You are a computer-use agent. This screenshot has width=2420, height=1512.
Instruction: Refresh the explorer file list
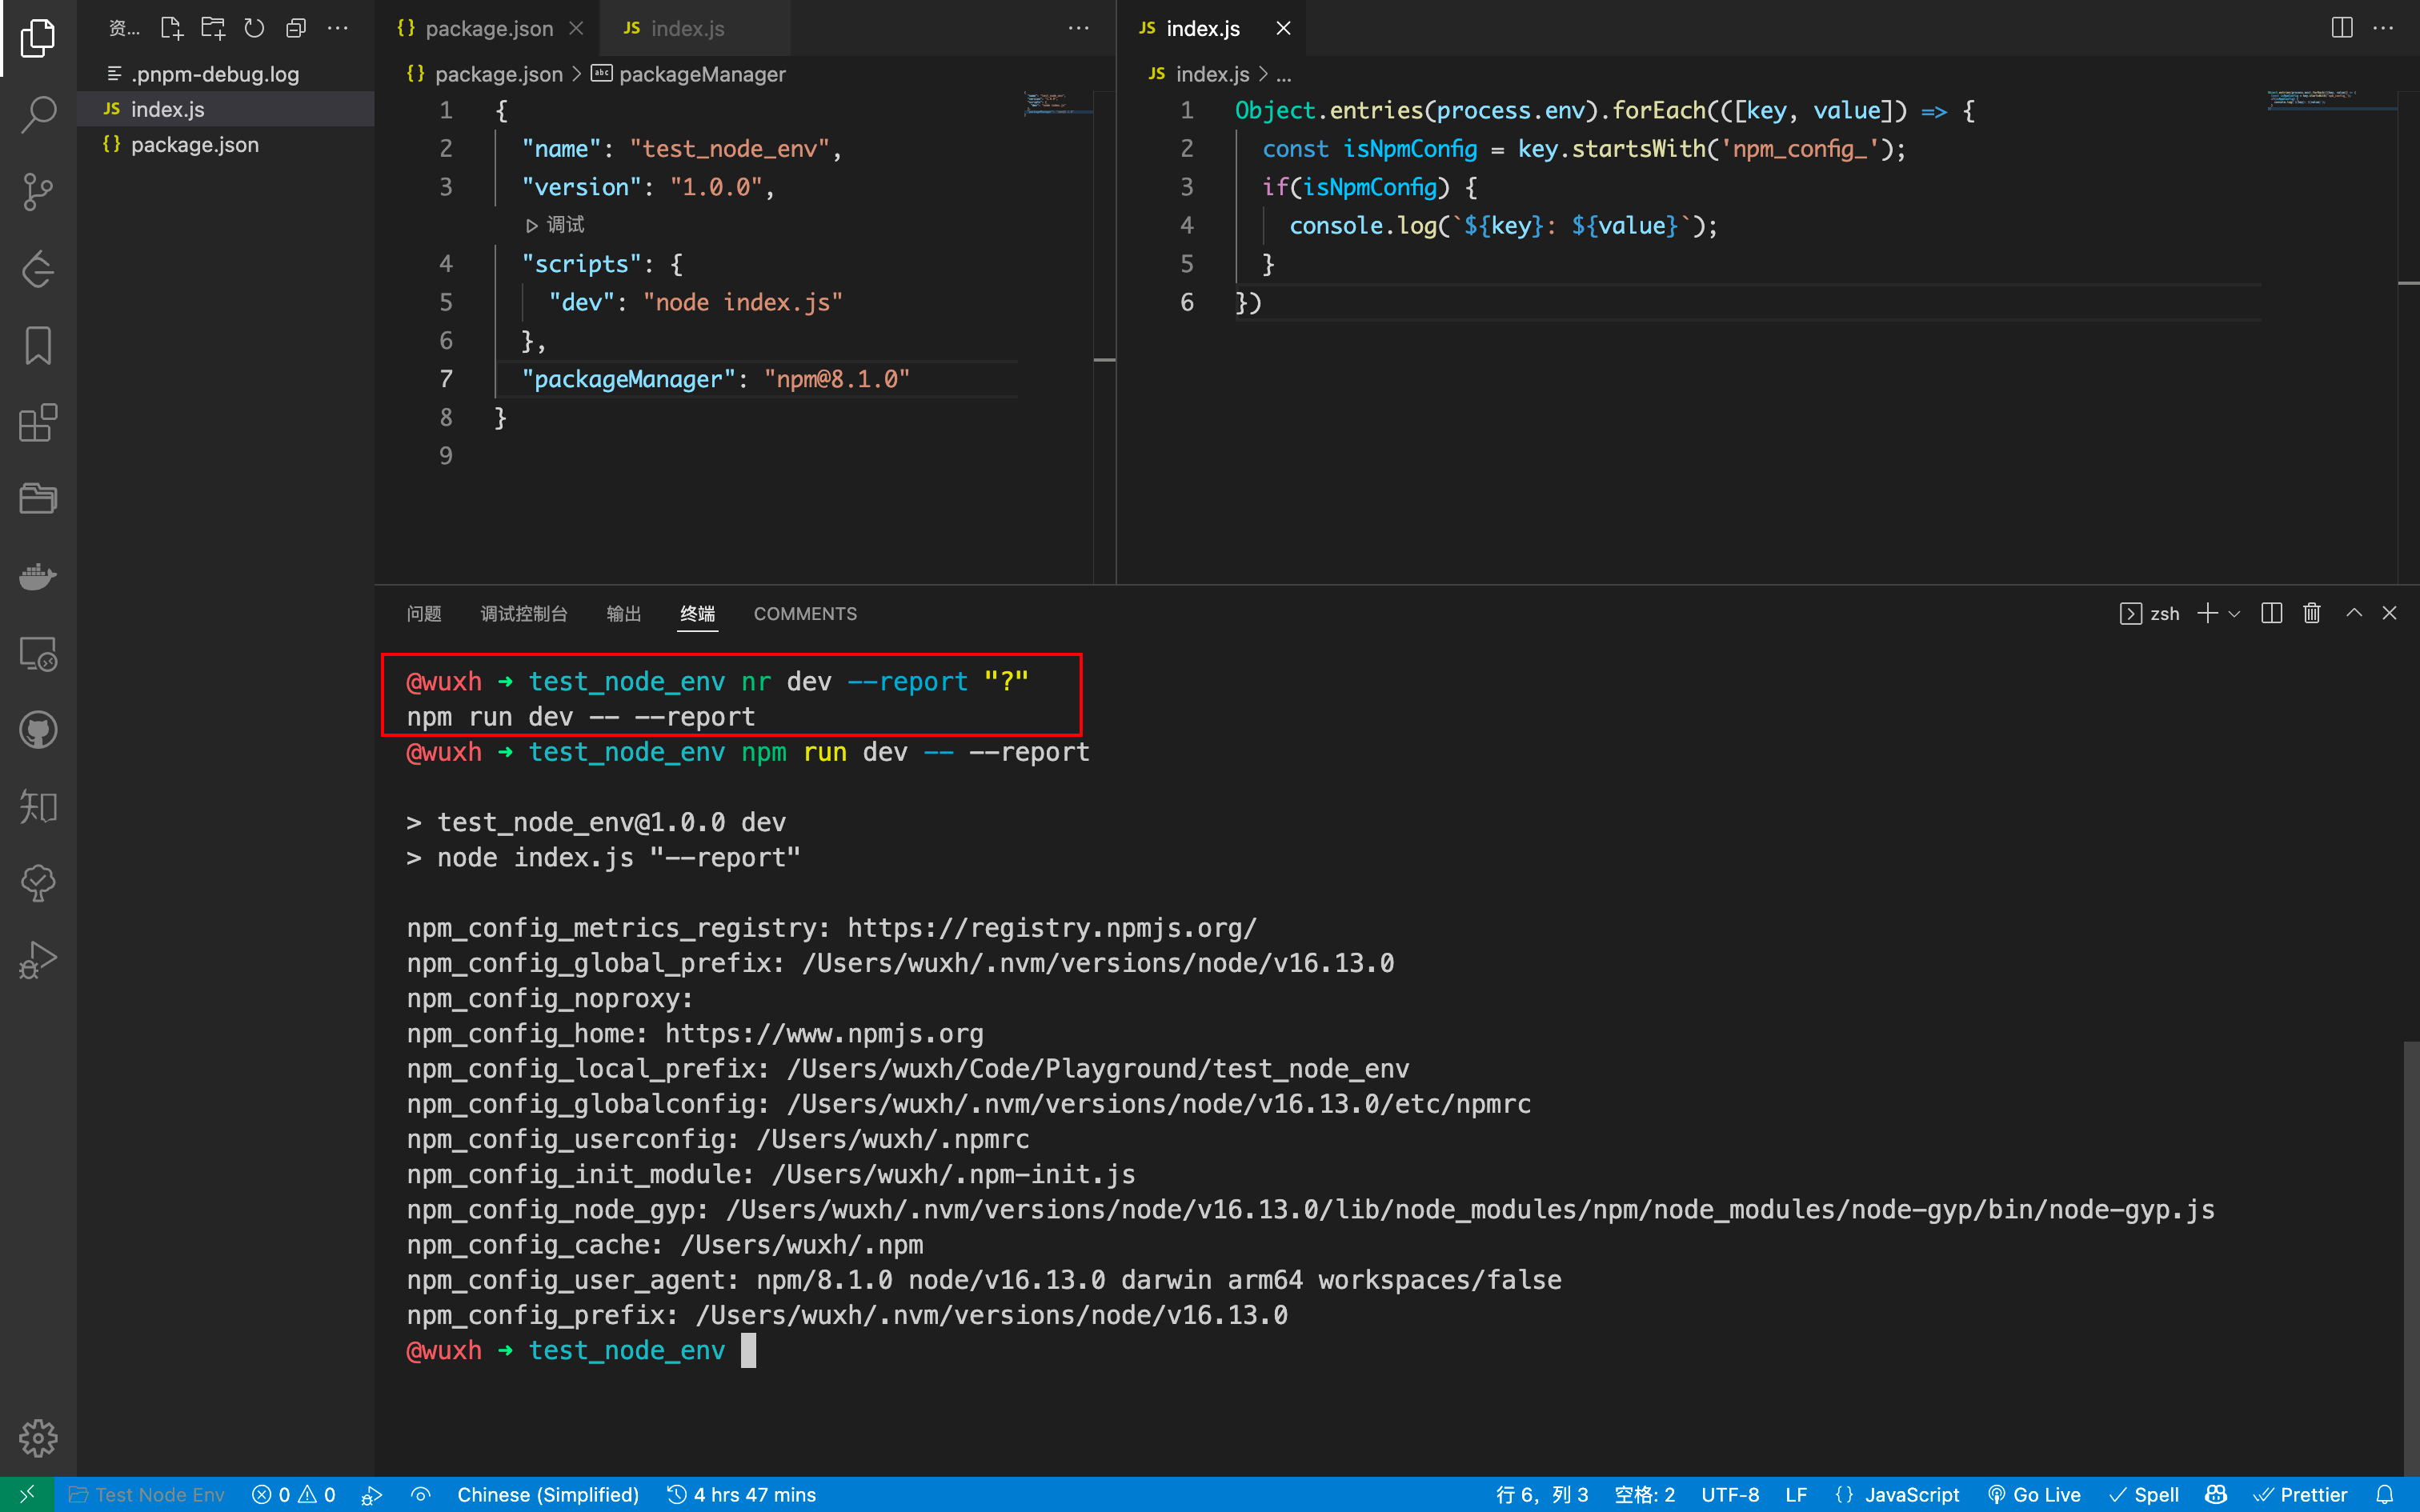pos(254,28)
